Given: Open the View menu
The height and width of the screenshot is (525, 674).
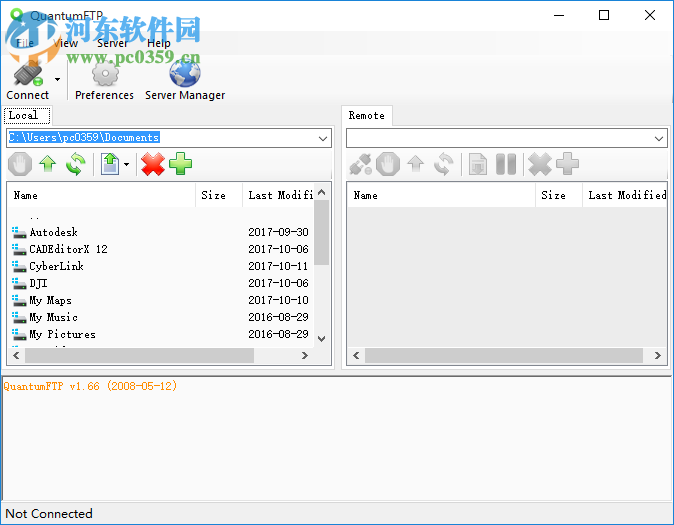Looking at the screenshot, I should pos(65,43).
